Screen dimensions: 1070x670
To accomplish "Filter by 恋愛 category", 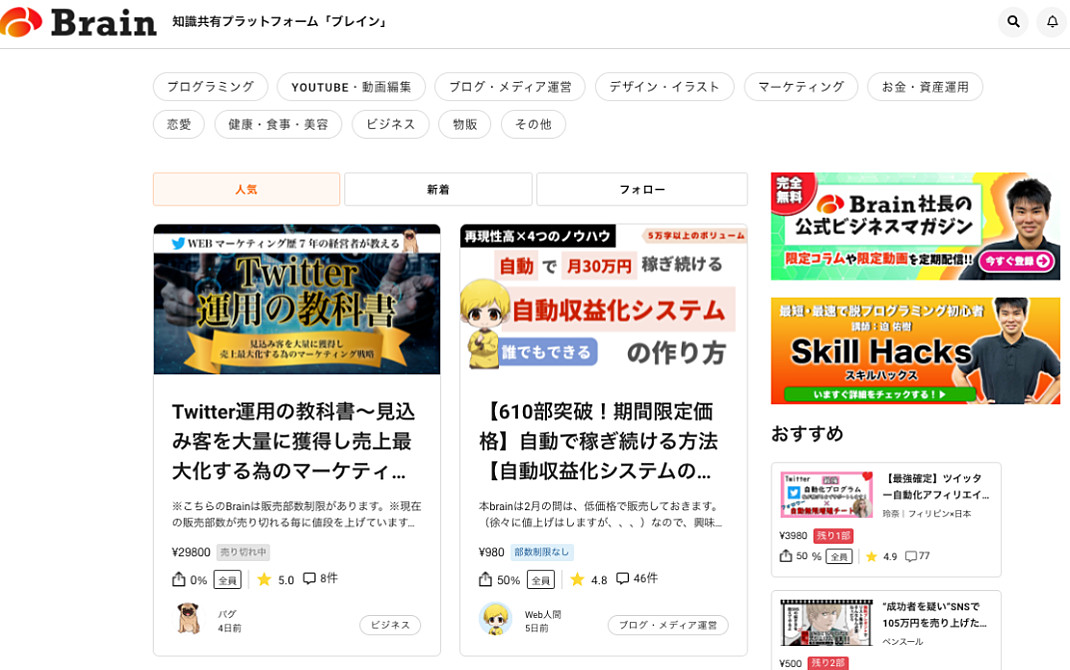I will coord(179,124).
